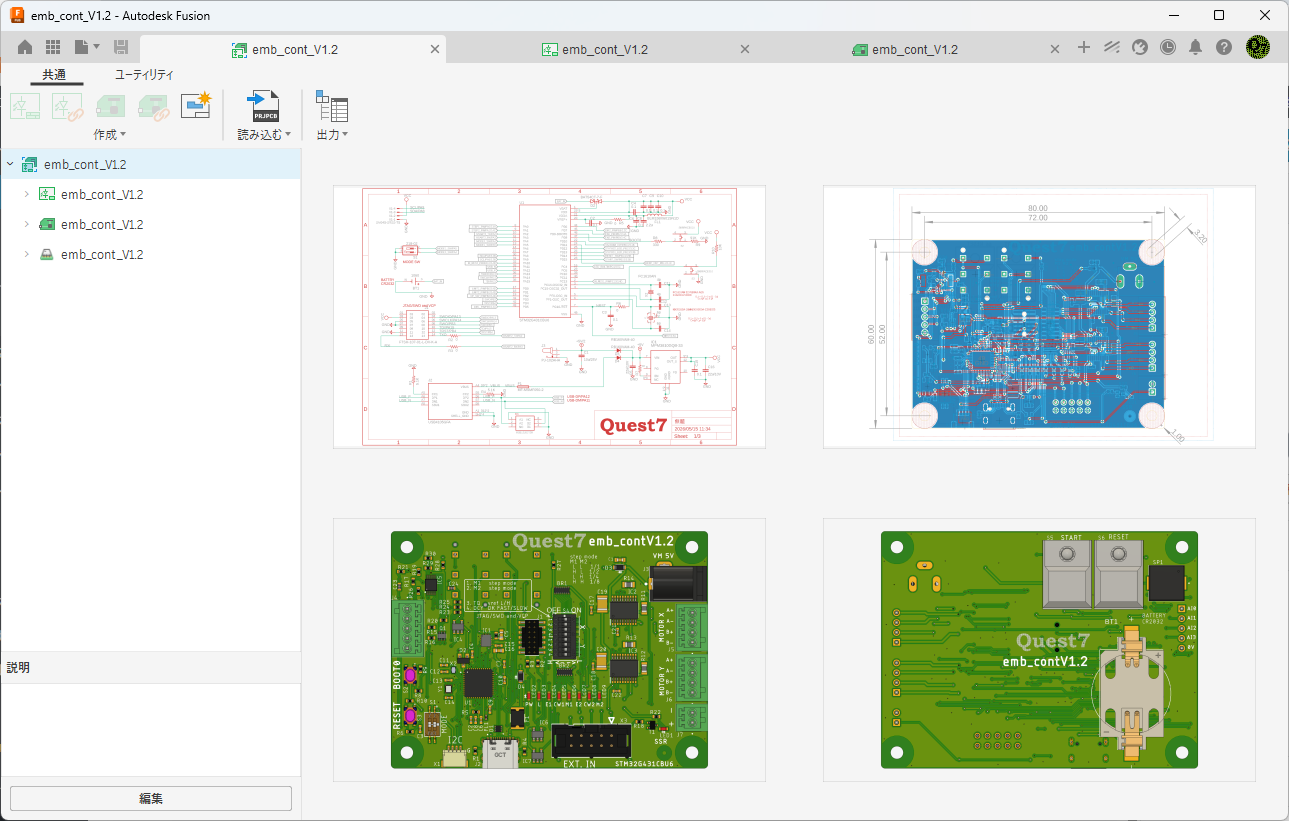
Task: Select the electronics design document tab
Action: (x=292, y=49)
